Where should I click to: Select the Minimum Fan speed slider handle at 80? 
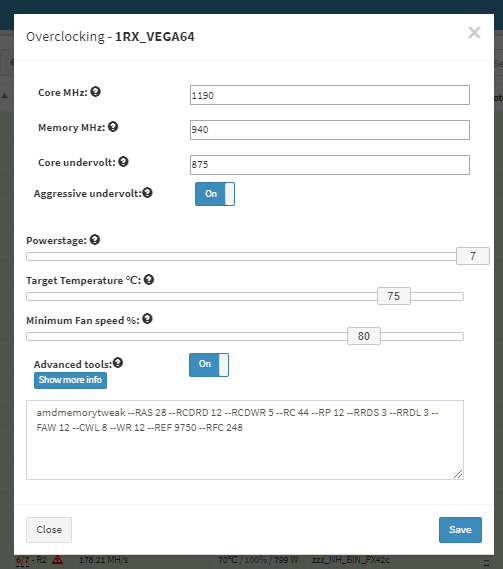click(x=364, y=336)
